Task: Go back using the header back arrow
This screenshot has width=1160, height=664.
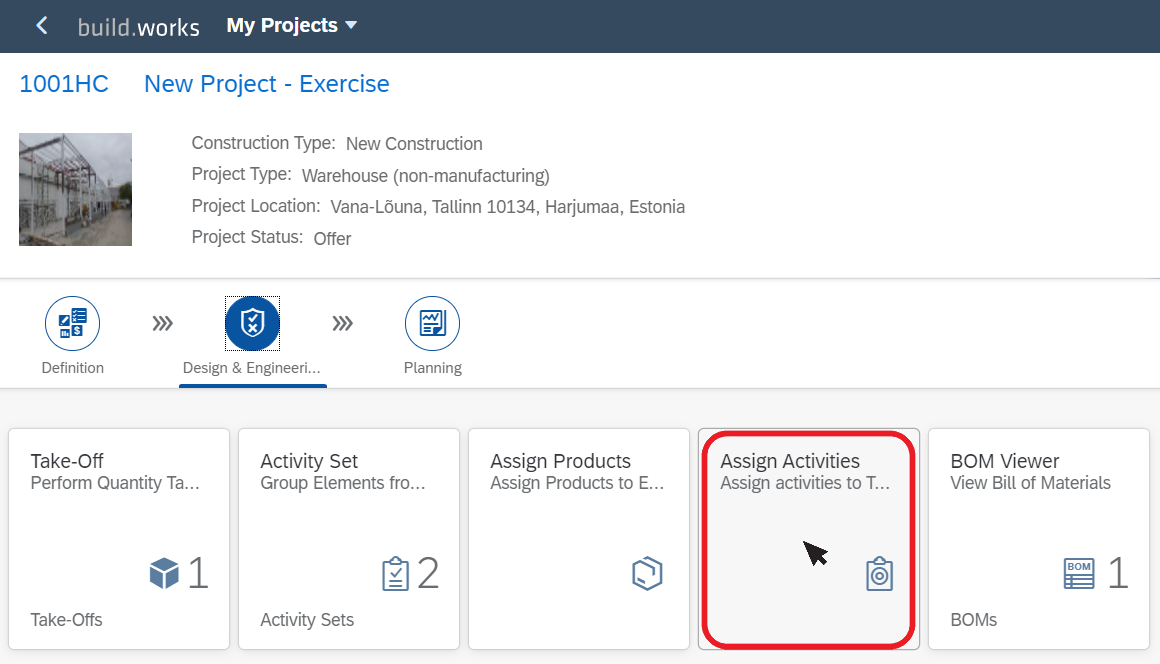Action: tap(42, 26)
